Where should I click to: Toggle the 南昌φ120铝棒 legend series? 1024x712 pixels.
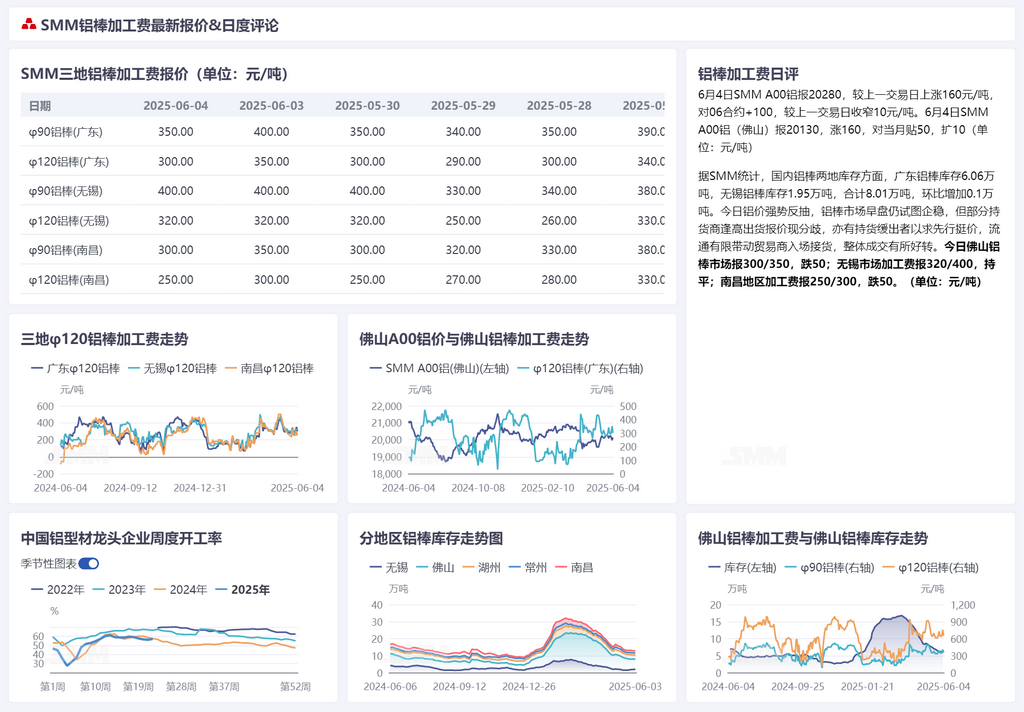pos(269,368)
